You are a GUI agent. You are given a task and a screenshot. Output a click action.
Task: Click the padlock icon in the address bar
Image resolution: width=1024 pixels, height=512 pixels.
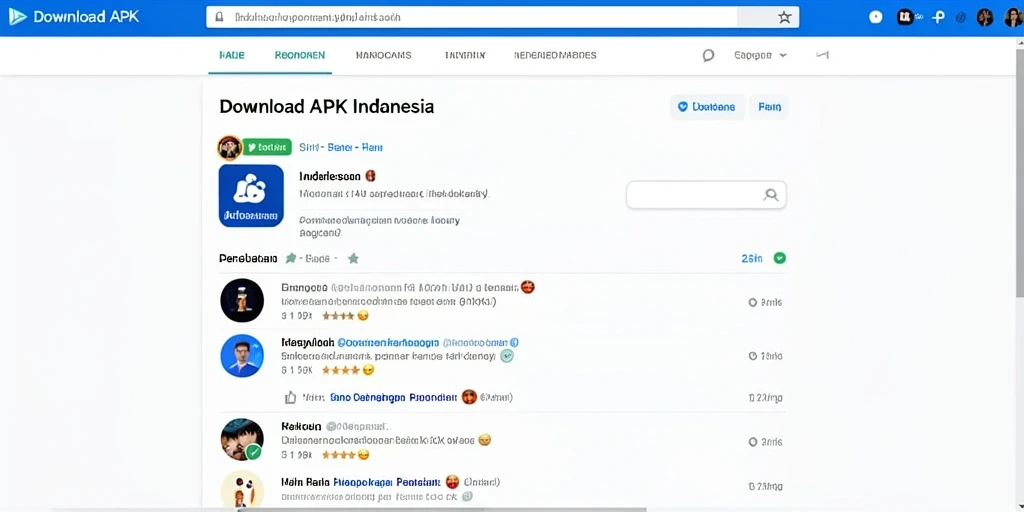pyautogui.click(x=219, y=17)
